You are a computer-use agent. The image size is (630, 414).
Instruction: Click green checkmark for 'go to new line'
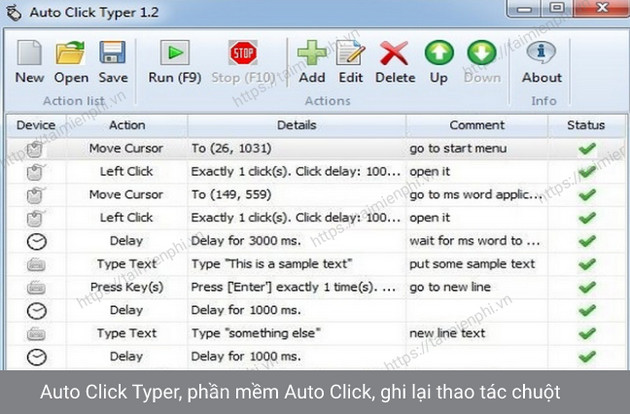[587, 287]
